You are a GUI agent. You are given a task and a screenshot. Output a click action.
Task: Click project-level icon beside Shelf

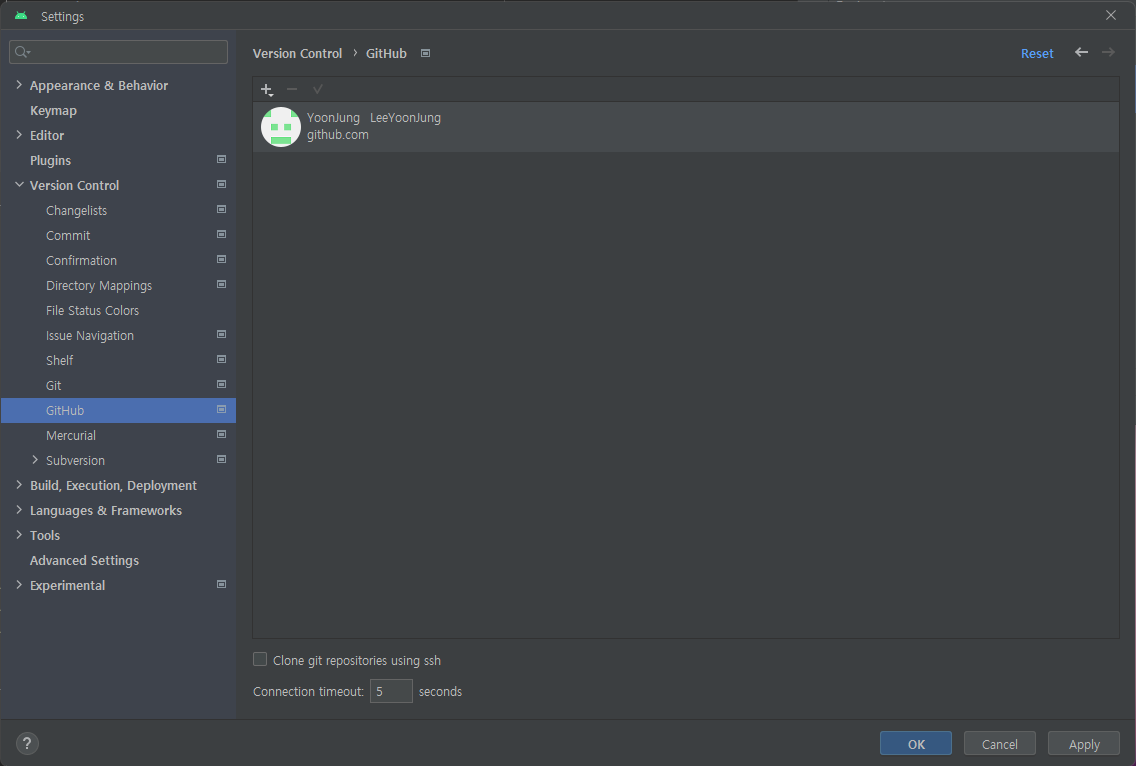tap(222, 359)
